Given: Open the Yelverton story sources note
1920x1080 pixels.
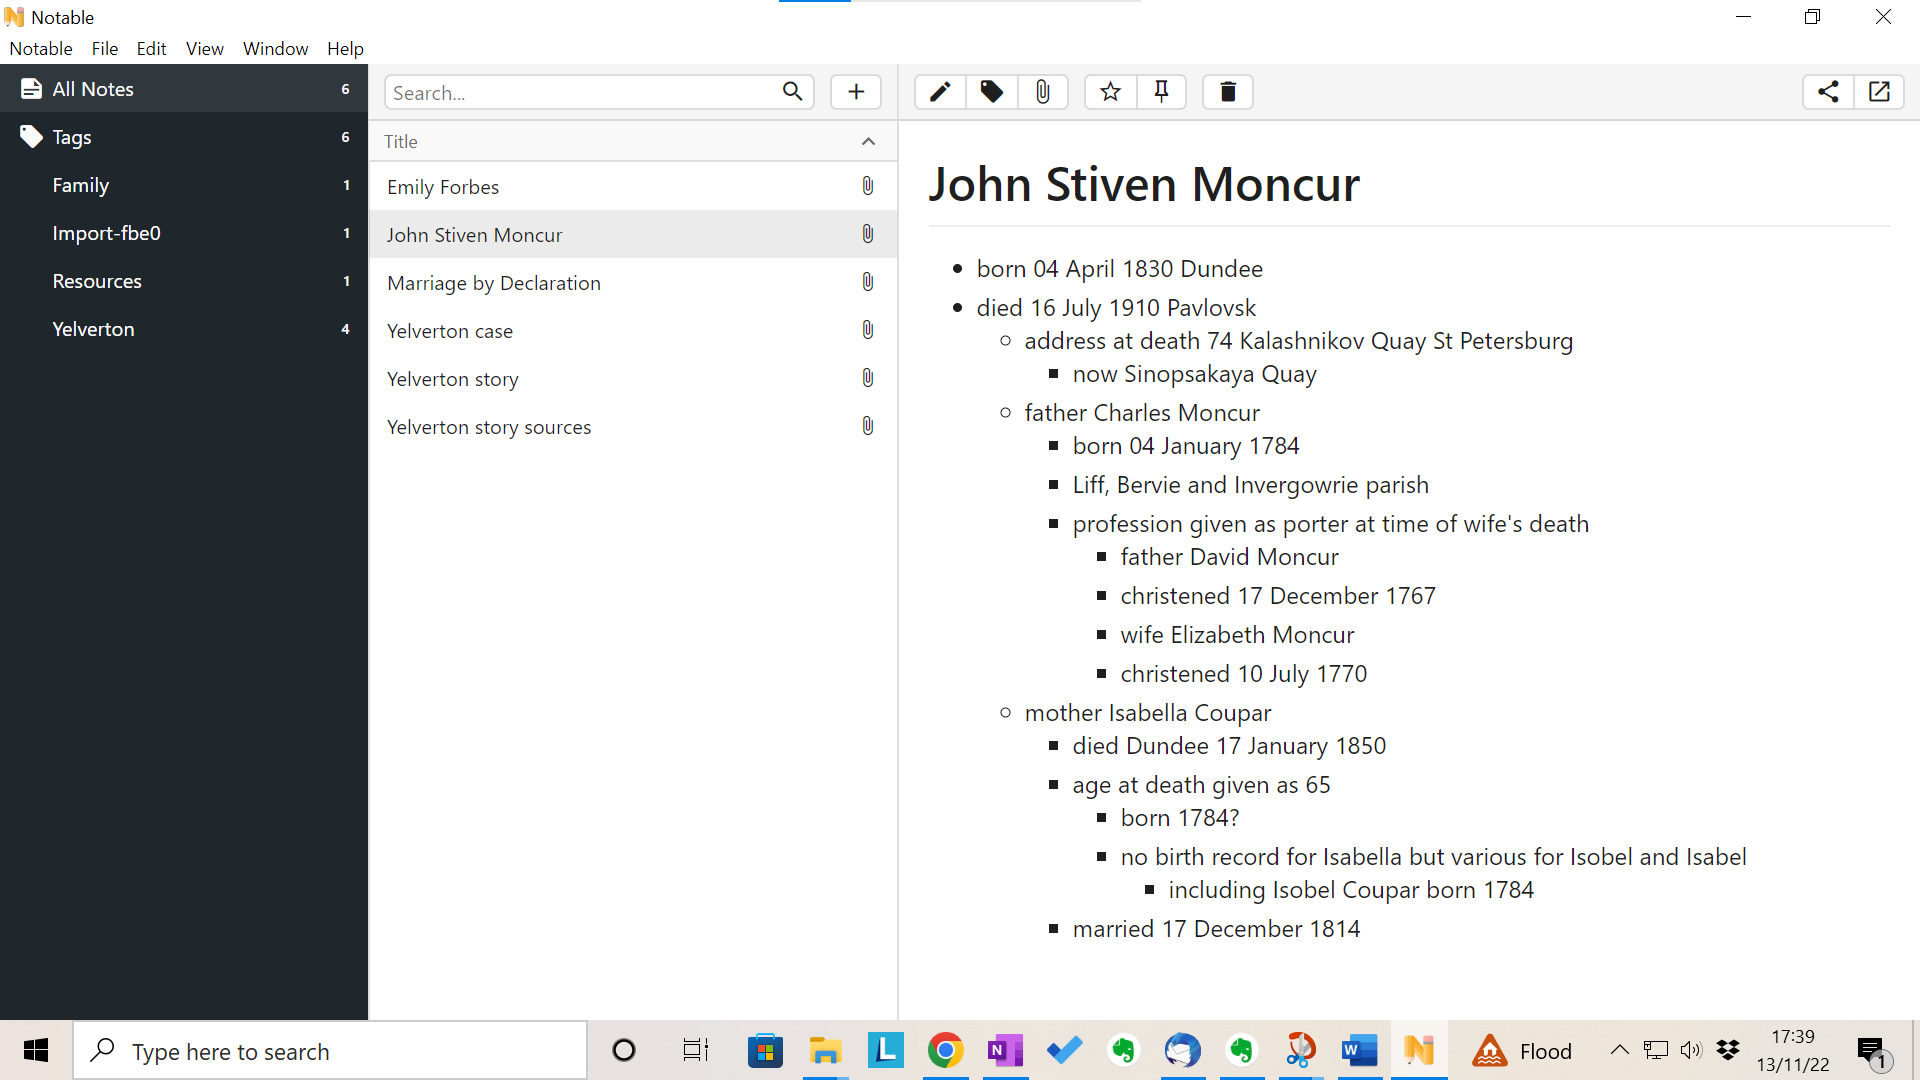Looking at the screenshot, I should (489, 427).
